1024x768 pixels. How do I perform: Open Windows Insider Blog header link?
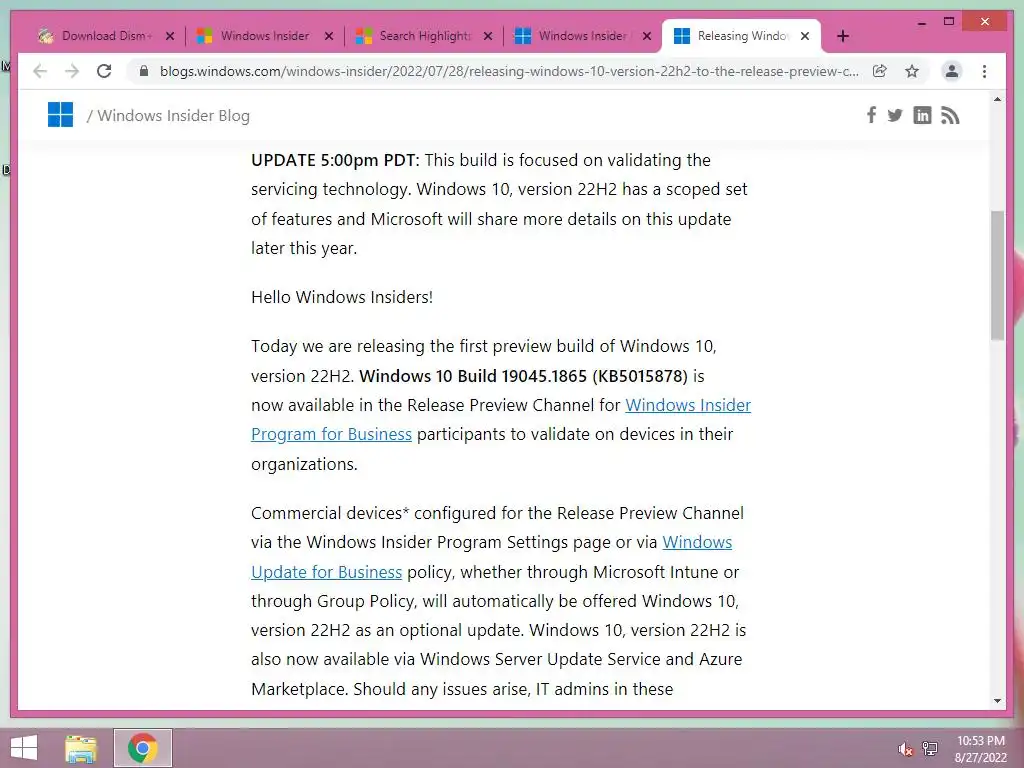[x=173, y=116]
